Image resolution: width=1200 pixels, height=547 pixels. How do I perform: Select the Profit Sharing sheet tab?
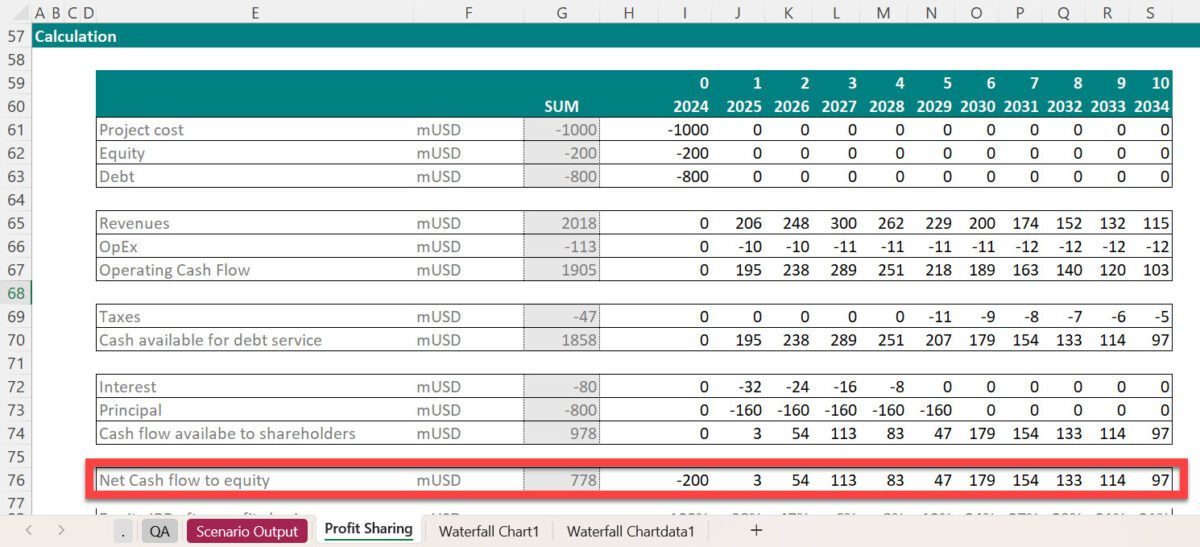tap(368, 530)
